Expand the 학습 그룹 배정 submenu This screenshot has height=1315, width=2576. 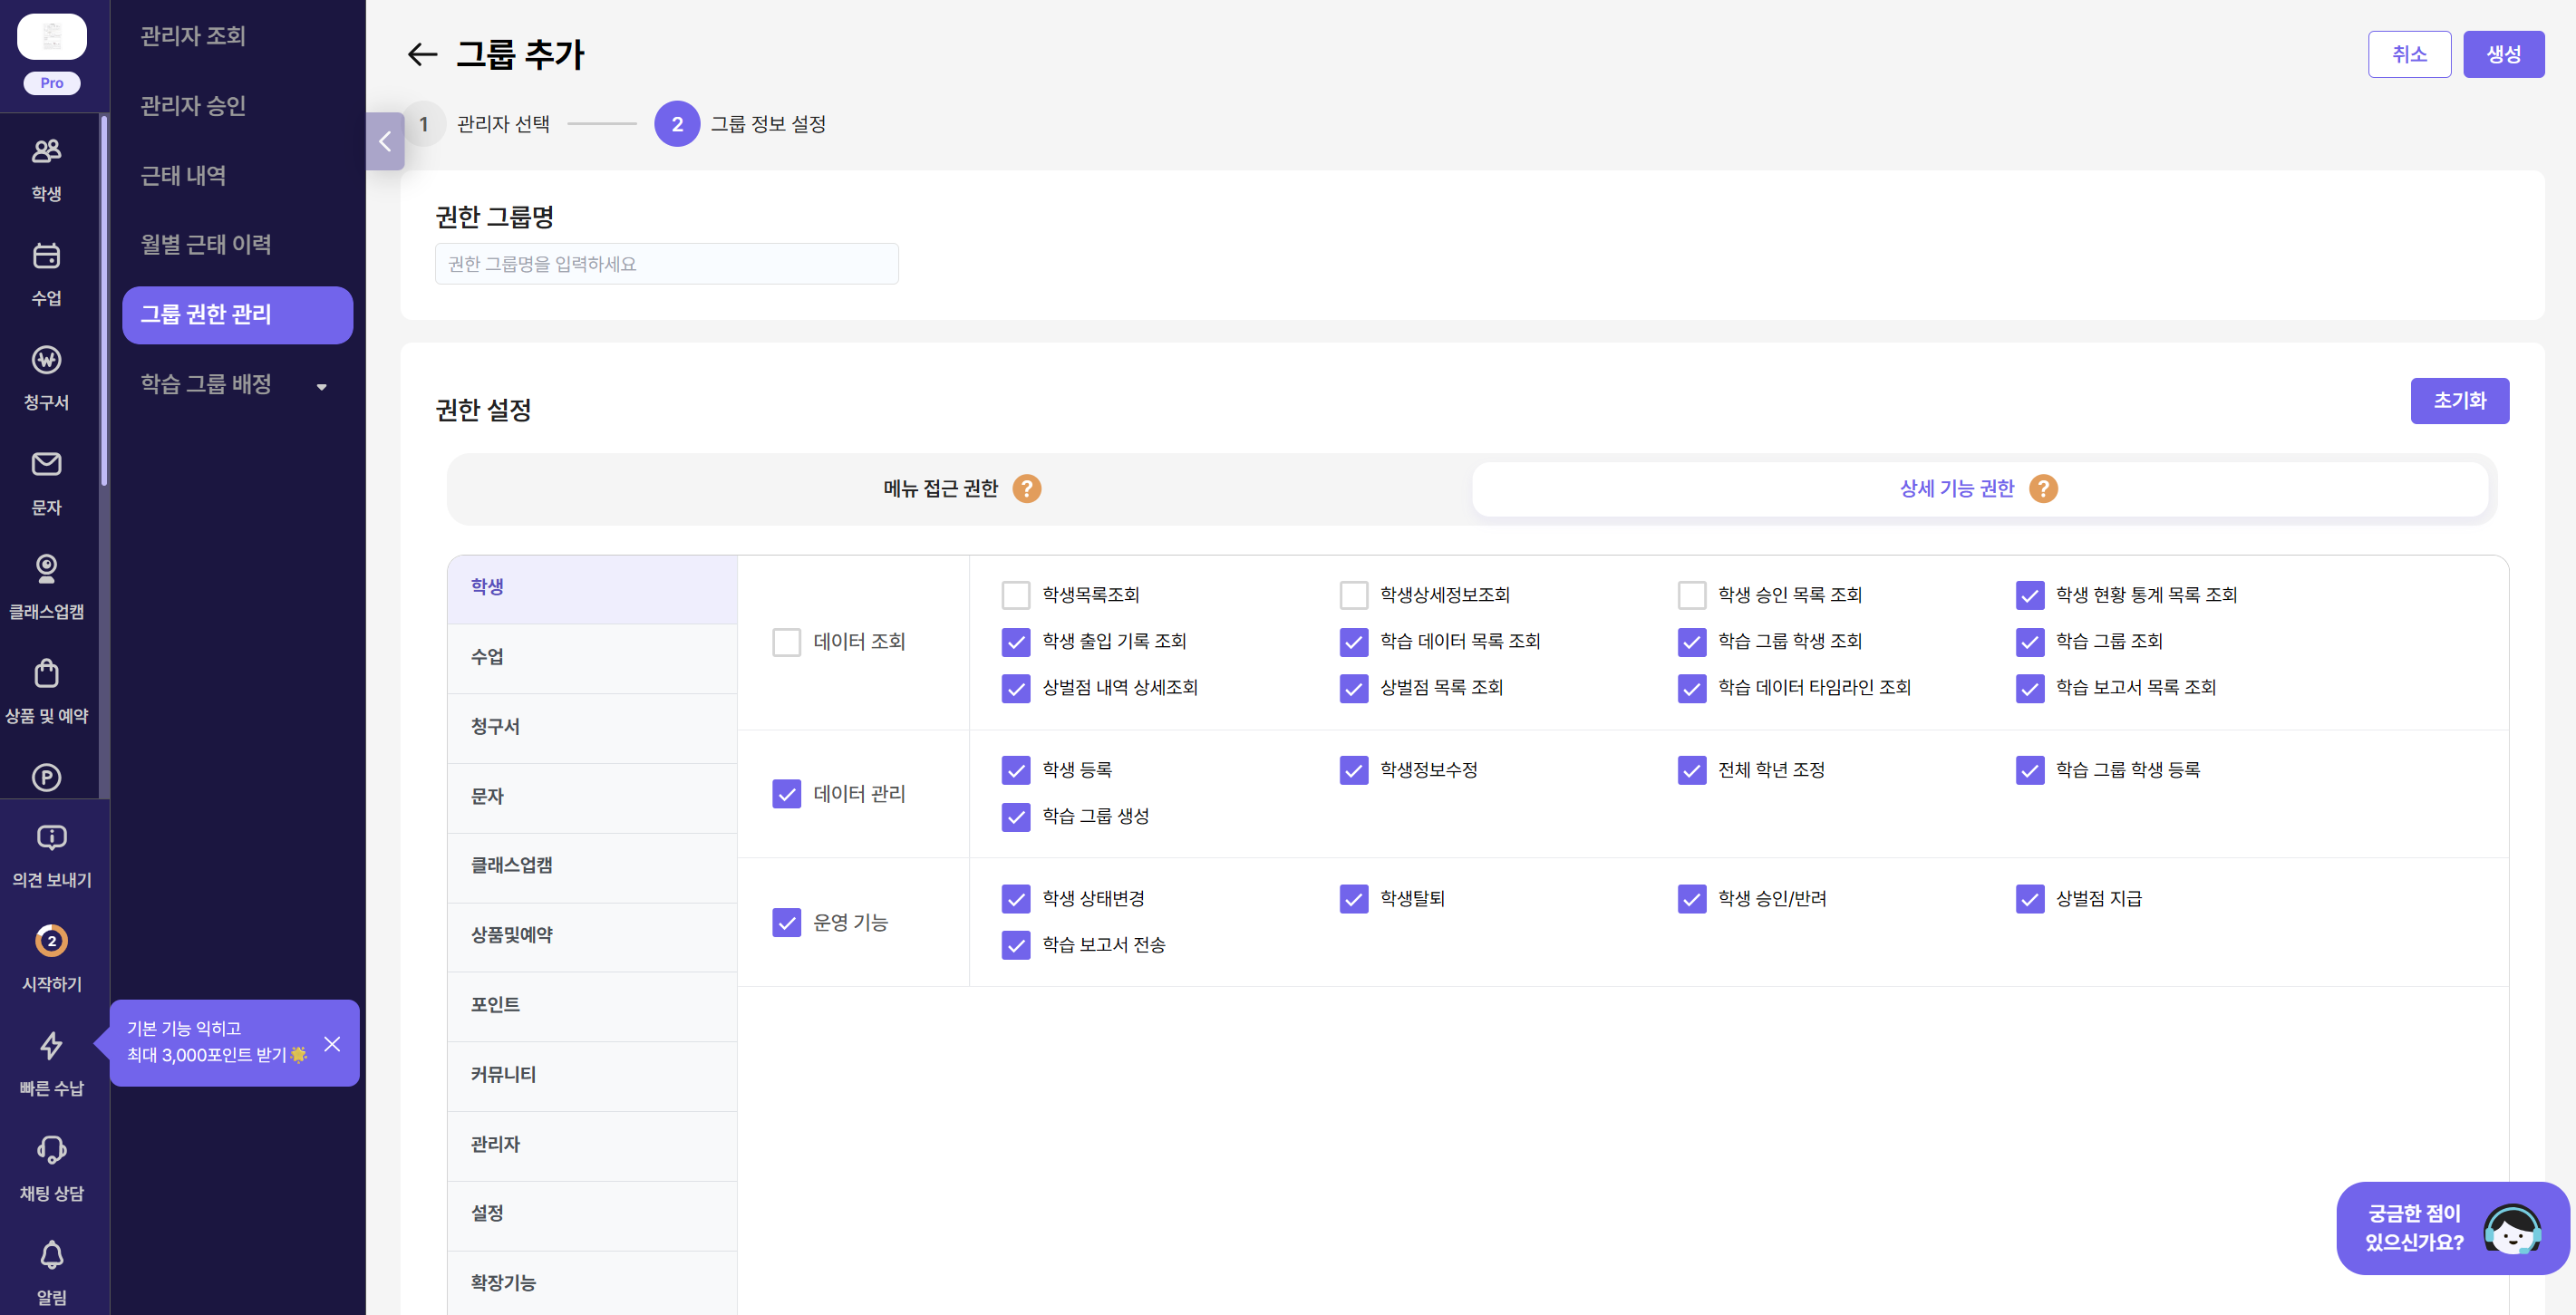pos(321,386)
